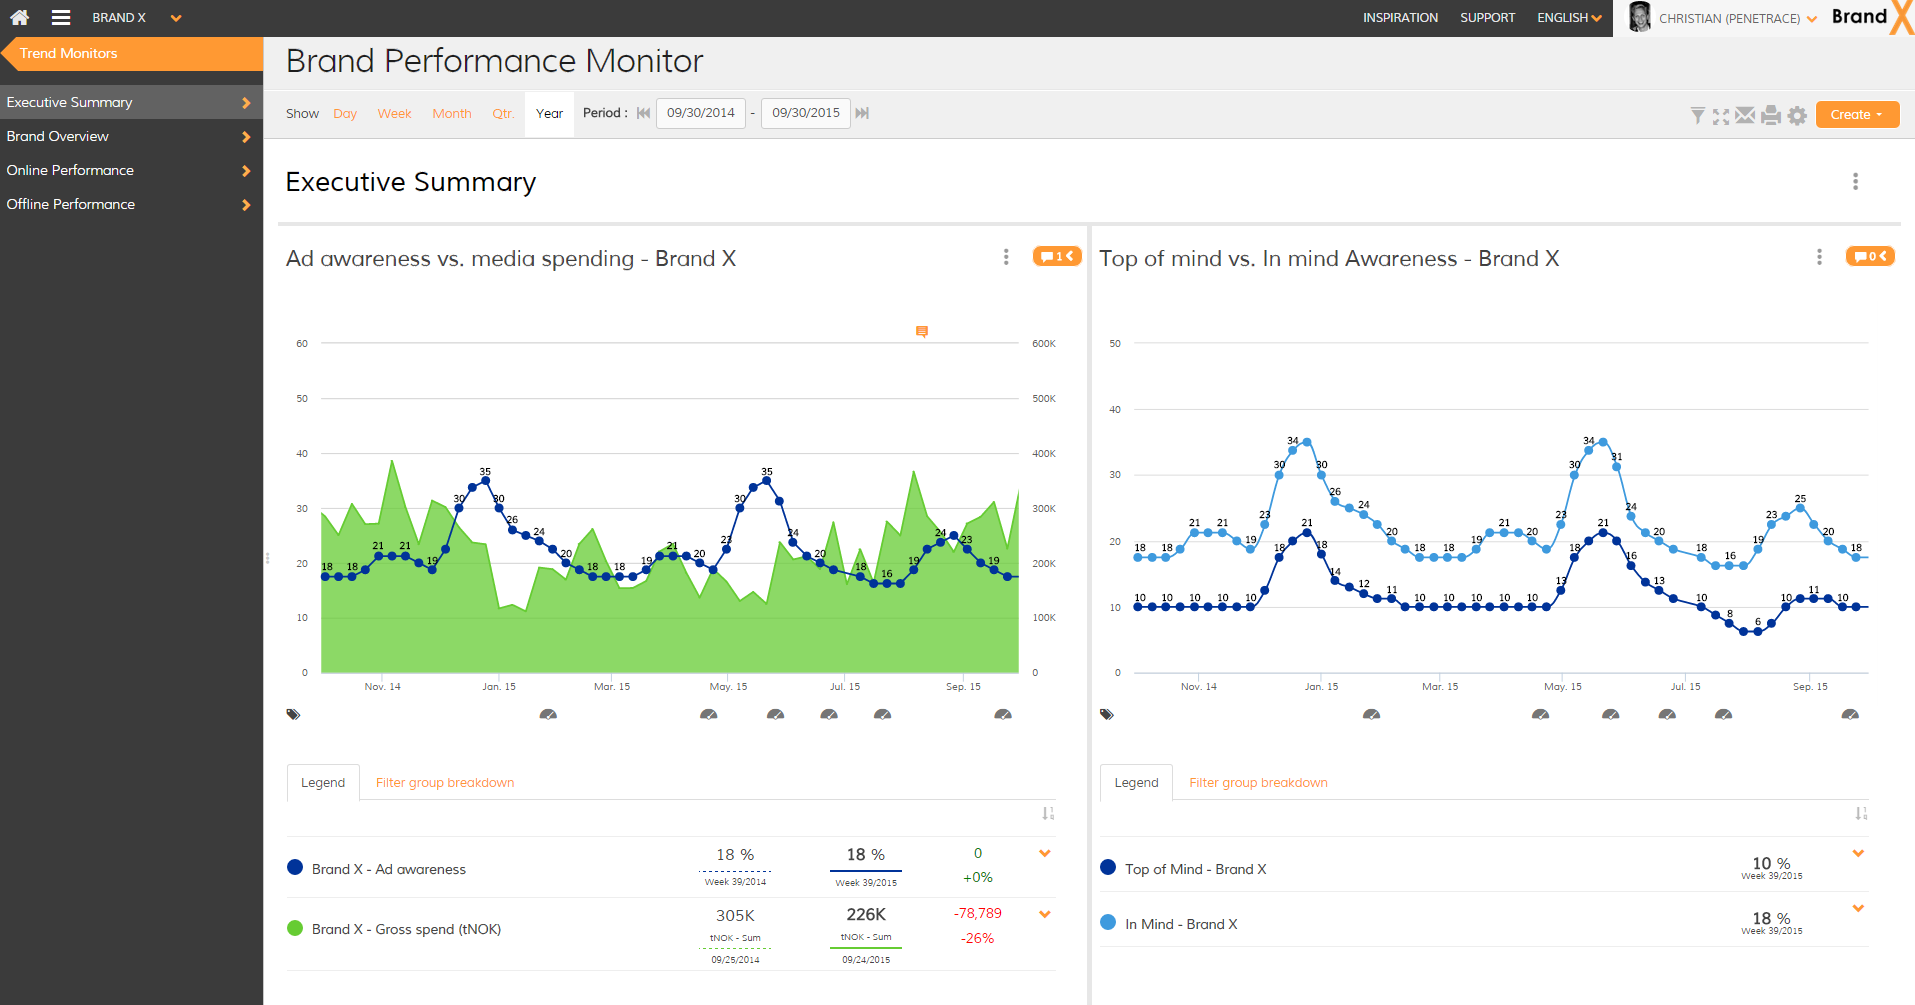Click gauge marker nearest May. 15 under Top of mind chart
Image resolution: width=1915 pixels, height=1005 pixels.
1541,714
